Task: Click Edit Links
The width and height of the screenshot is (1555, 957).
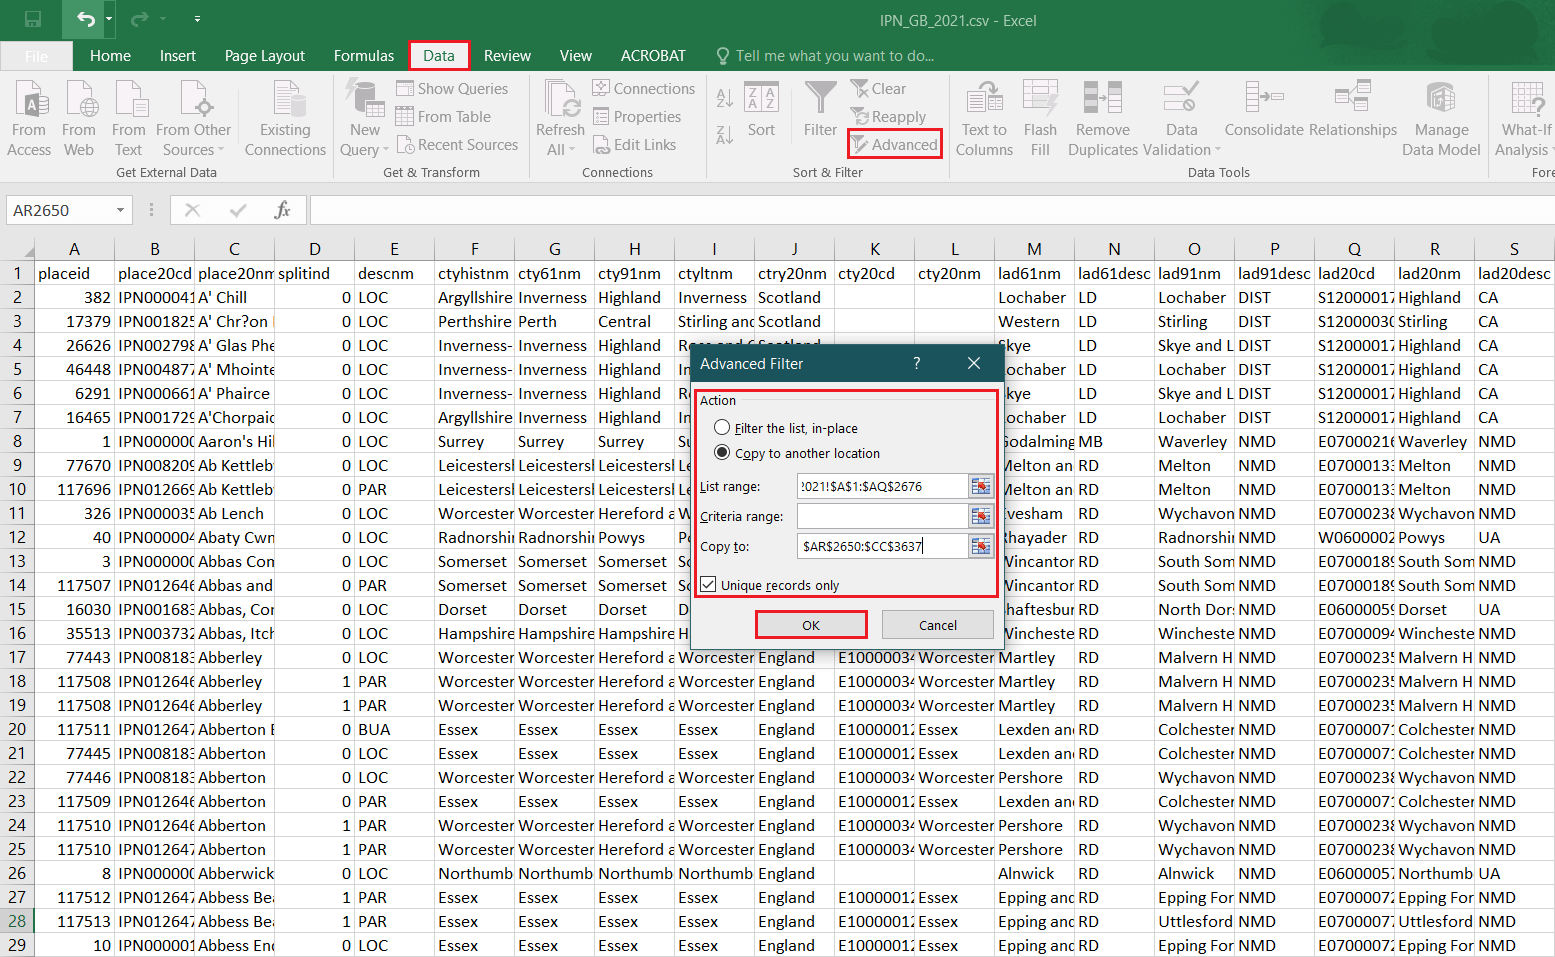Action: coord(635,144)
